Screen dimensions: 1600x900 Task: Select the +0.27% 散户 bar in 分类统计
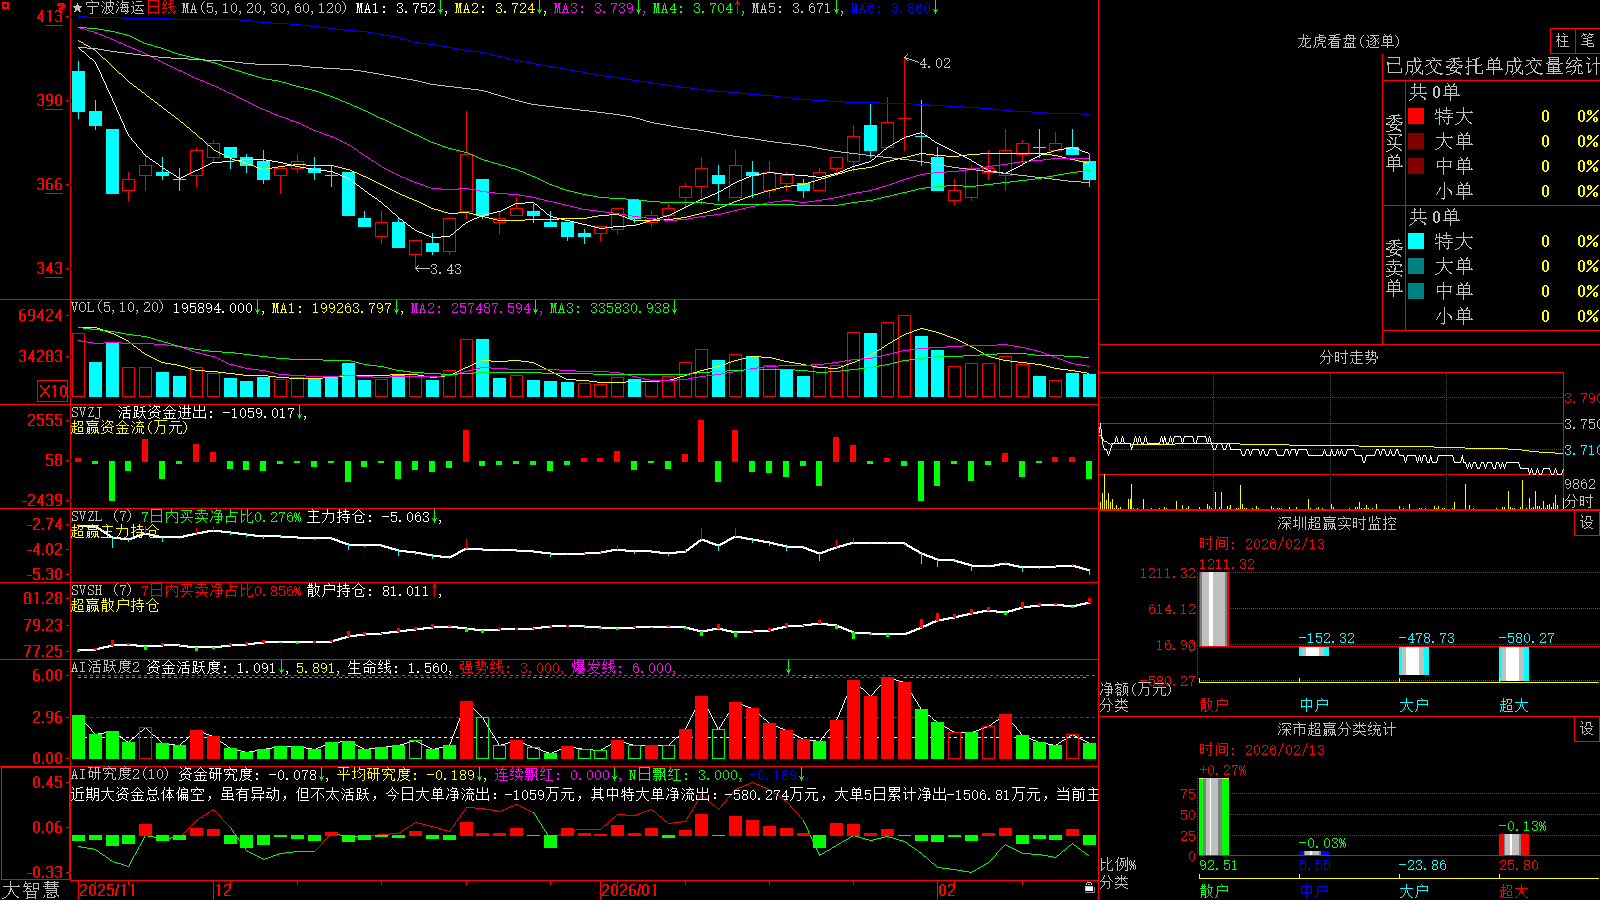pos(1213,816)
